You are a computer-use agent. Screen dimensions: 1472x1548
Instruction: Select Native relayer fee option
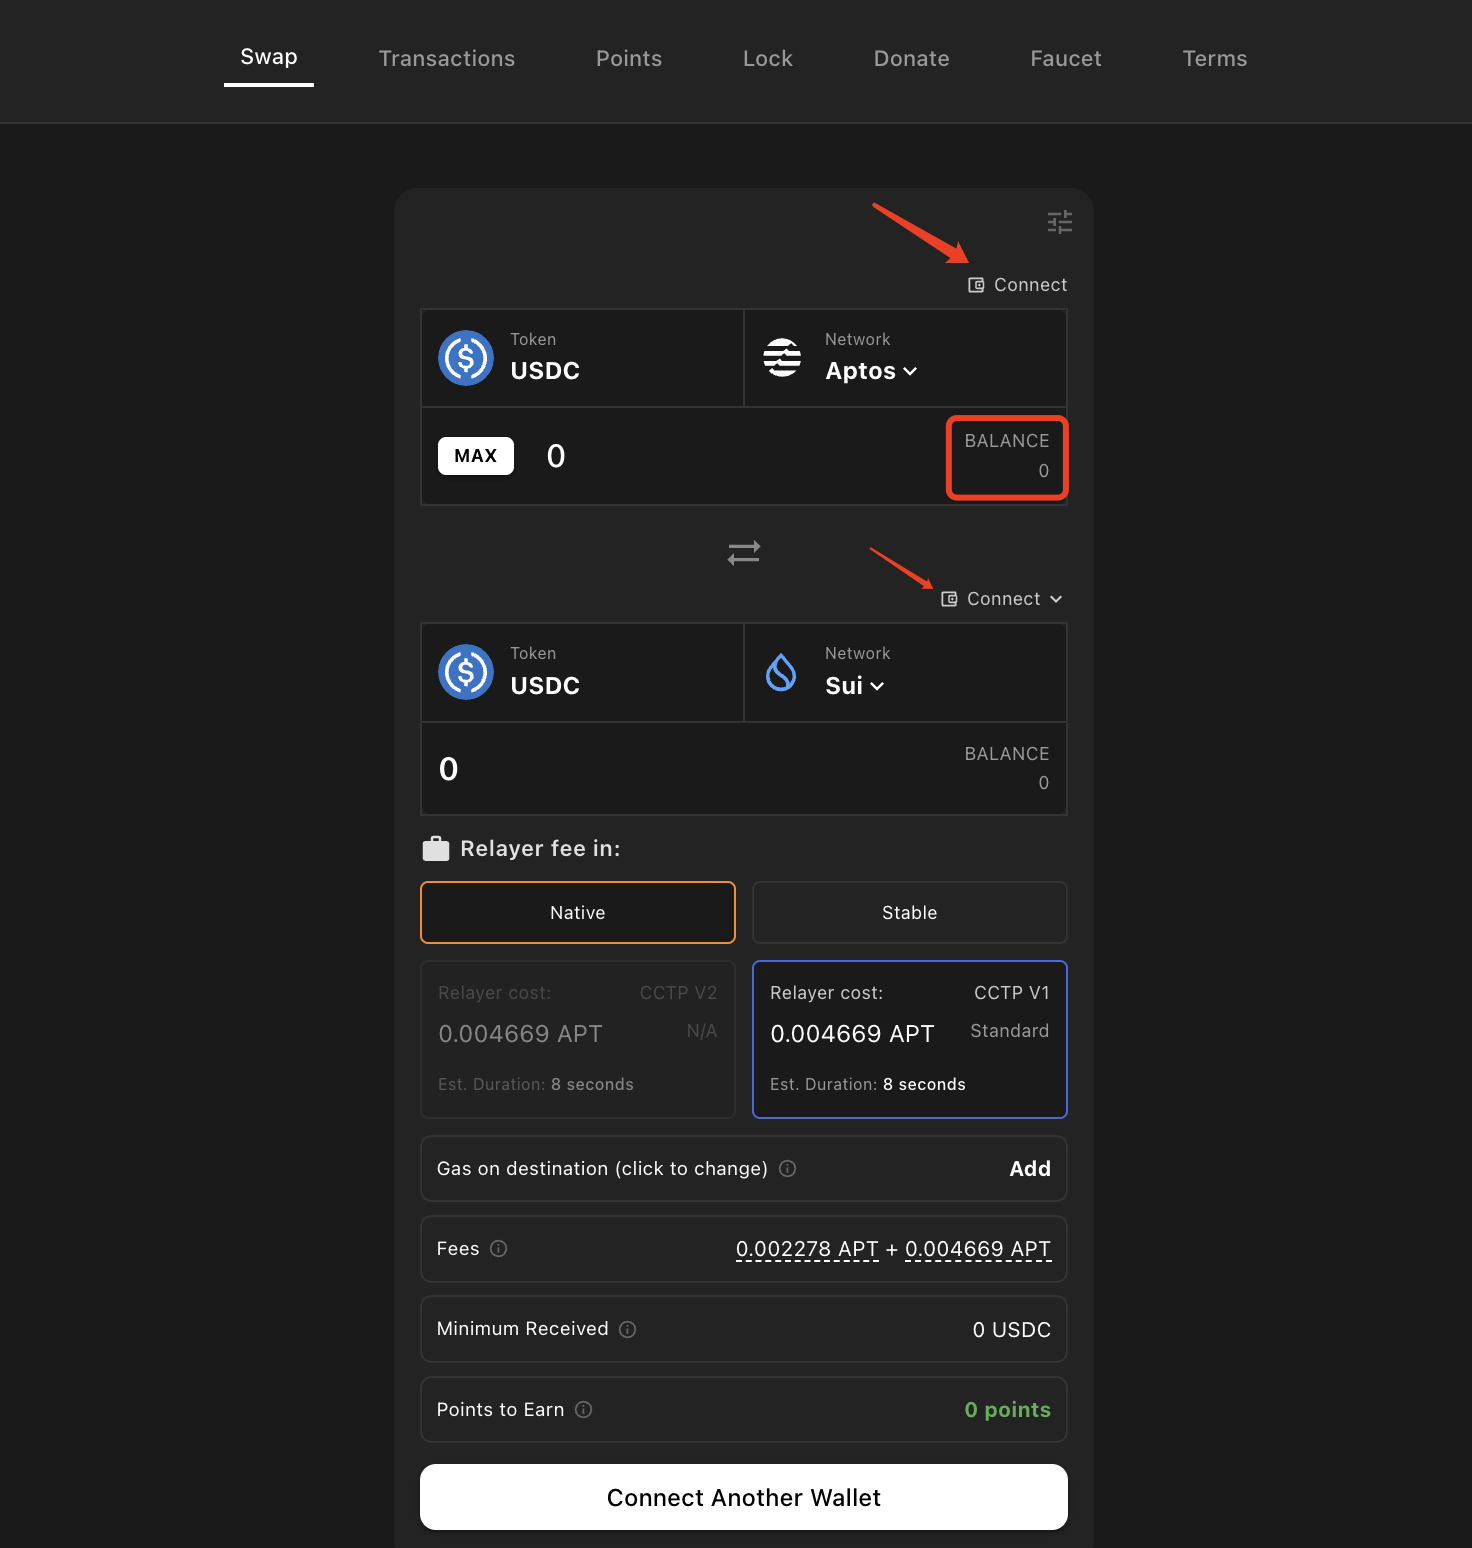(578, 912)
